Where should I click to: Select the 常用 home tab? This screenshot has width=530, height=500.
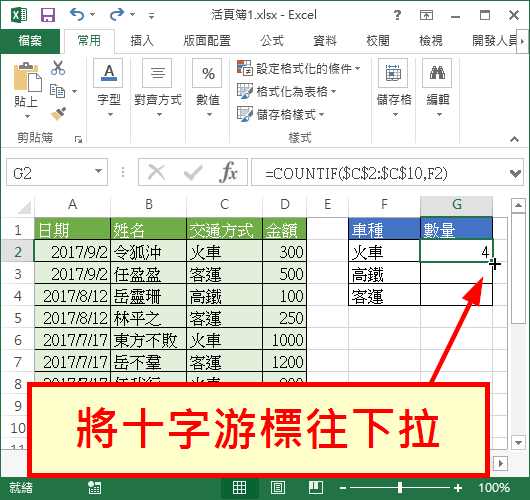[89, 41]
